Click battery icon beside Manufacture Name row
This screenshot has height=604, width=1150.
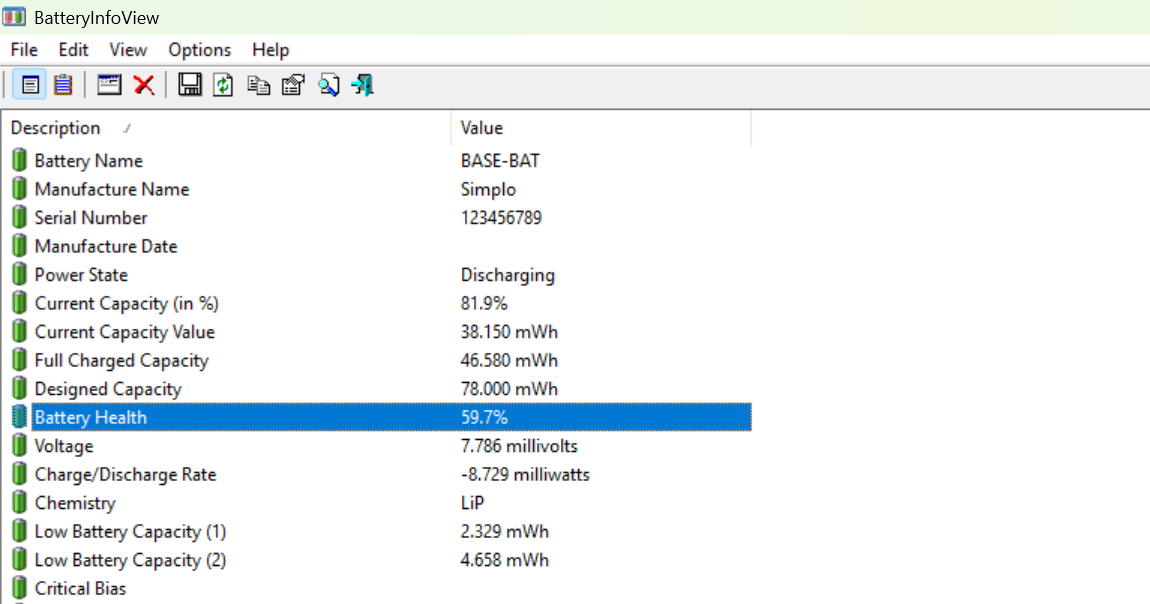[x=20, y=188]
